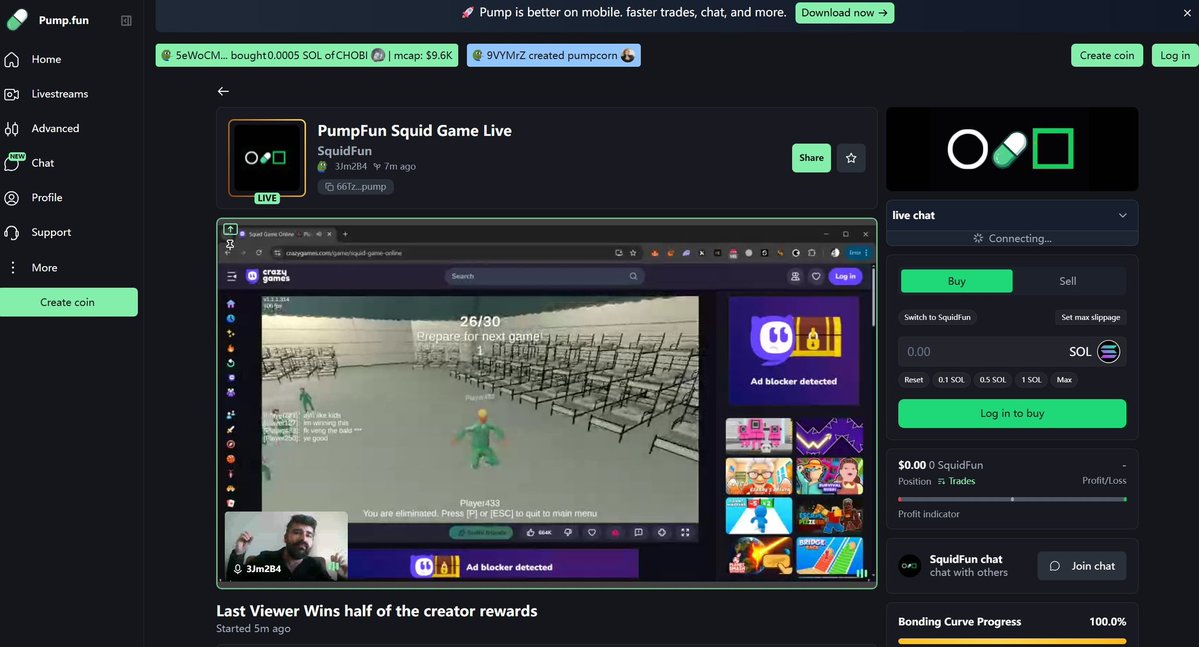
Task: Click Download now in the banner
Action: [x=844, y=13]
